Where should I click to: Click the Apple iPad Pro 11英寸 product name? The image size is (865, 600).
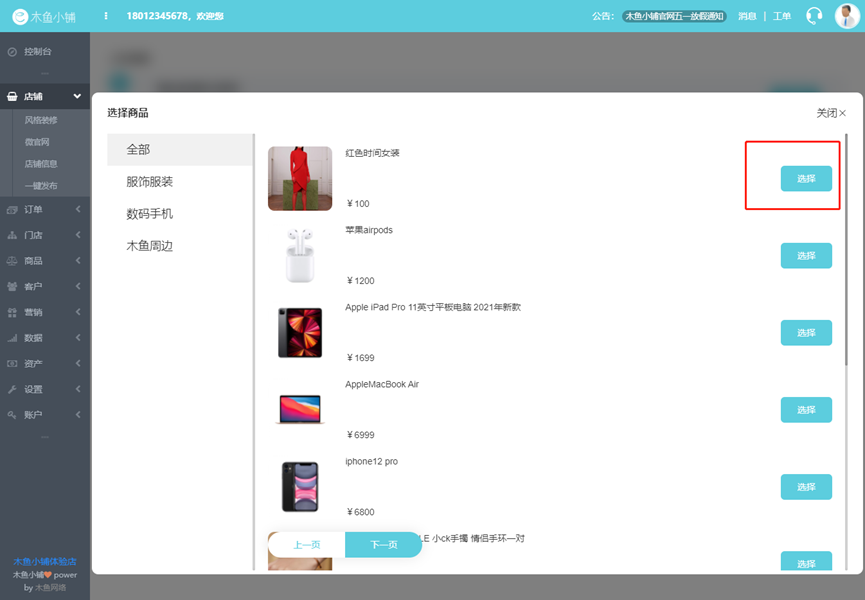click(433, 307)
